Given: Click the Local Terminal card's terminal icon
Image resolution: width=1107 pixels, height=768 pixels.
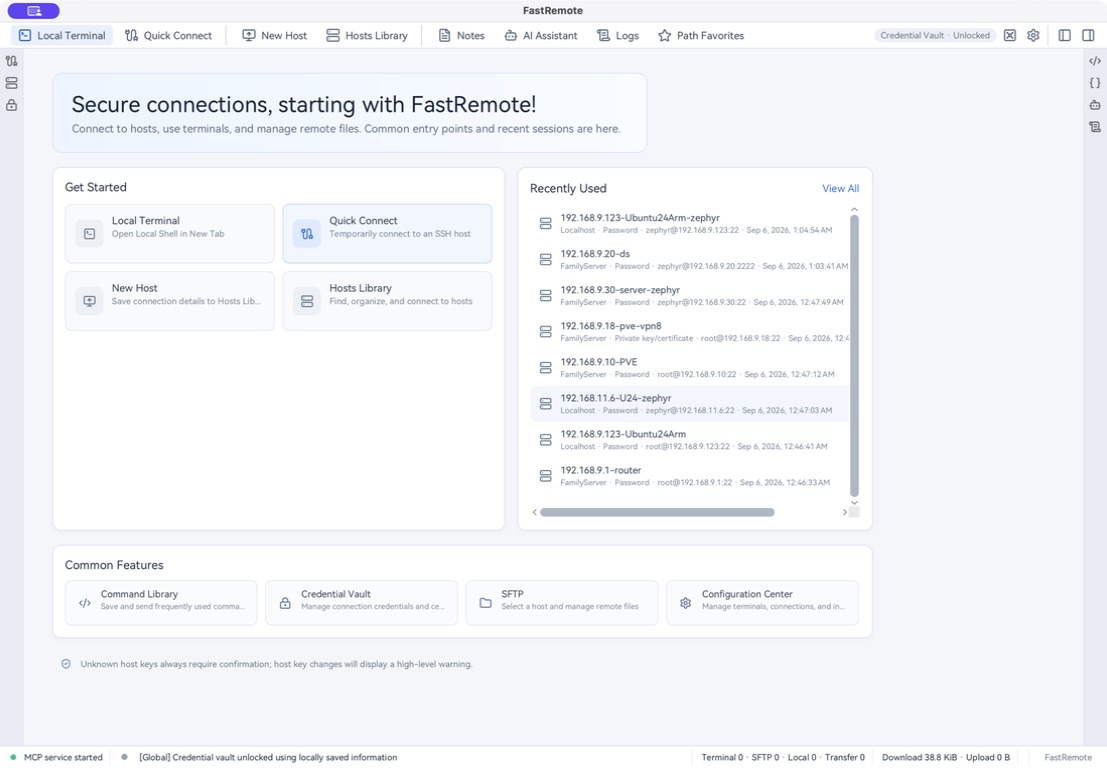Looking at the screenshot, I should coord(90,234).
